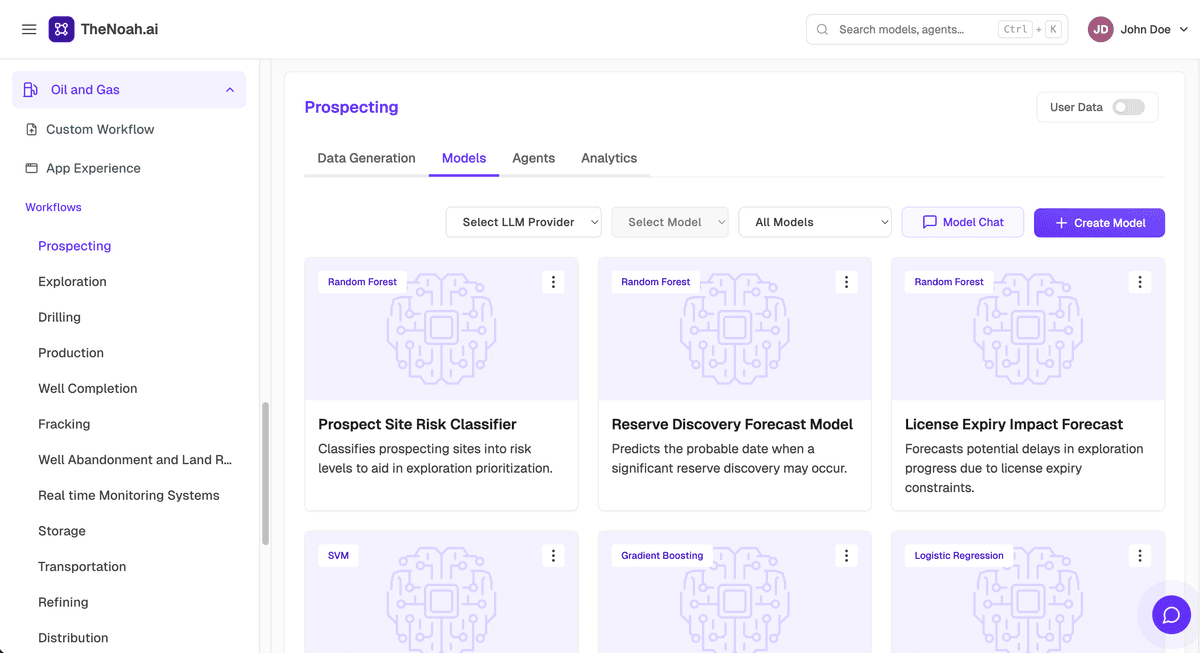Expand John Doe account menu
The image size is (1200, 653).
tap(1138, 29)
